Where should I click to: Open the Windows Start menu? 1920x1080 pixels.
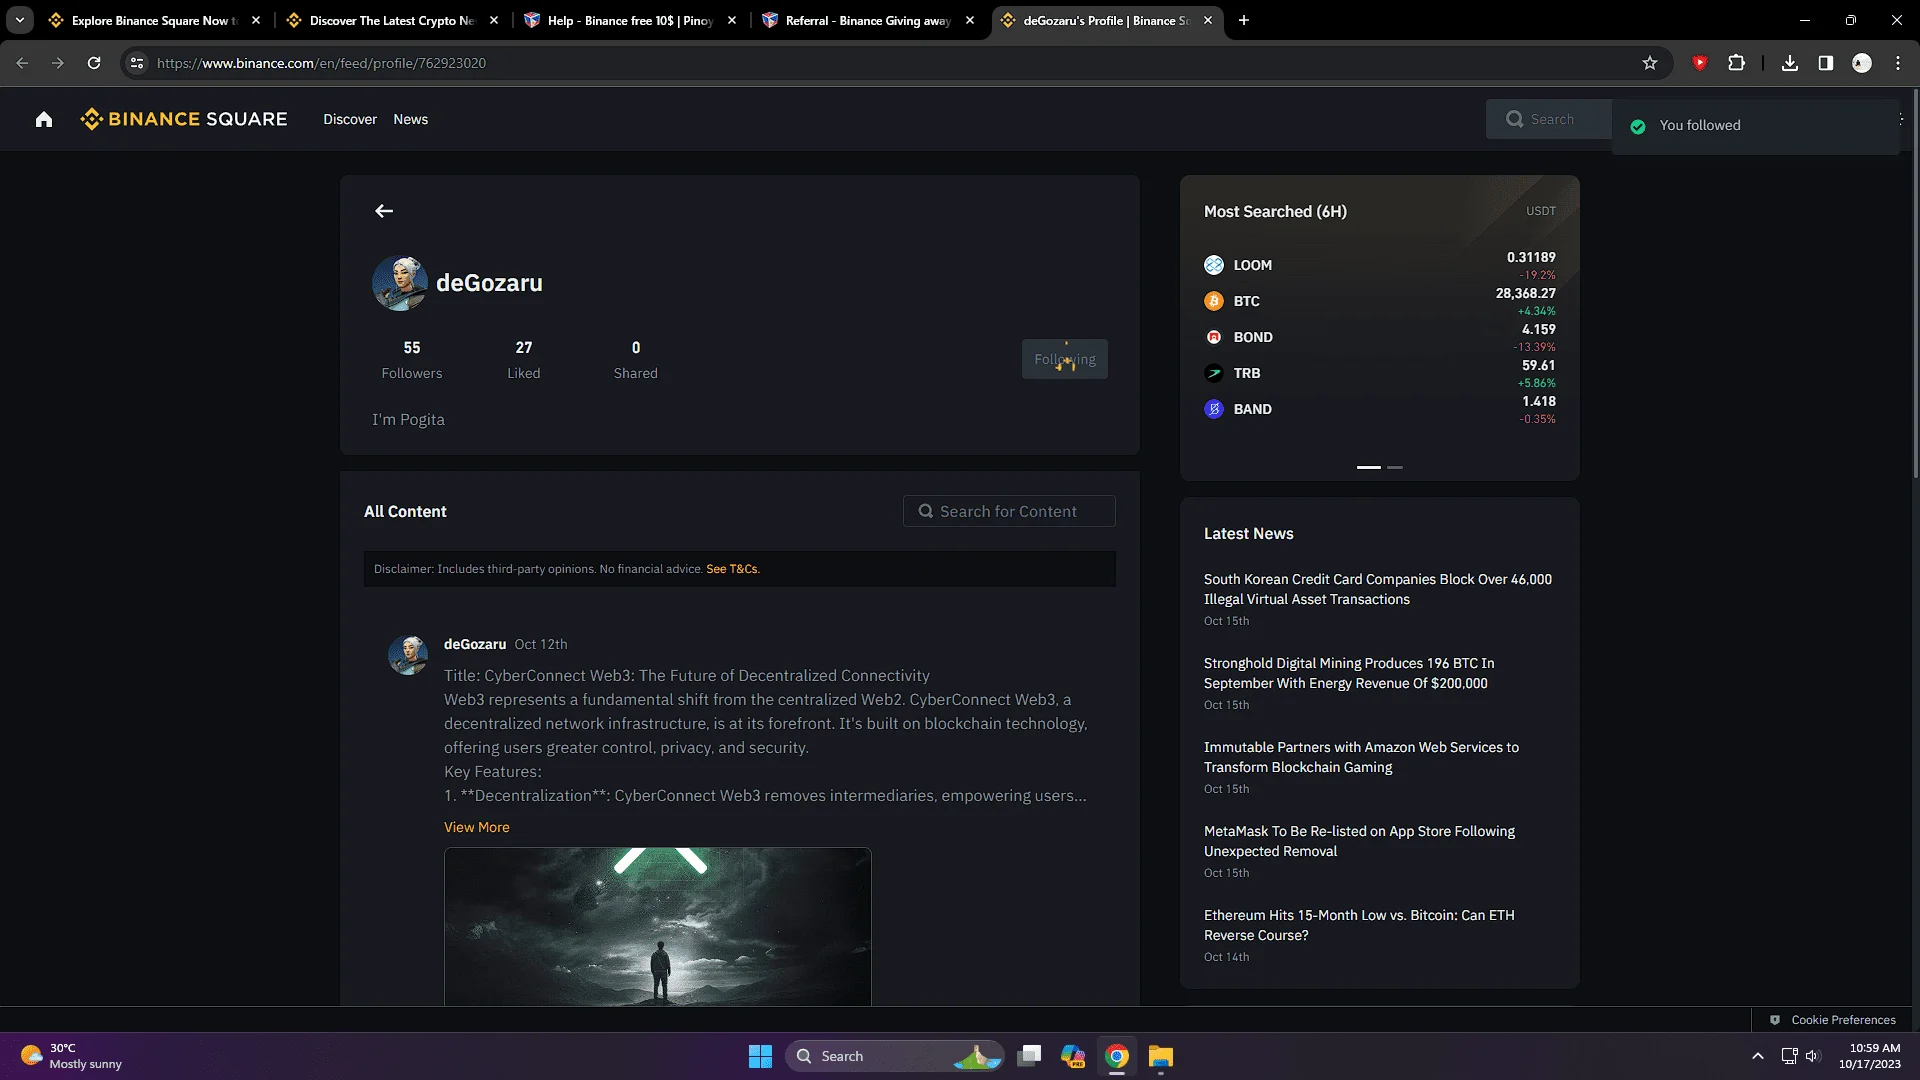pyautogui.click(x=760, y=1056)
